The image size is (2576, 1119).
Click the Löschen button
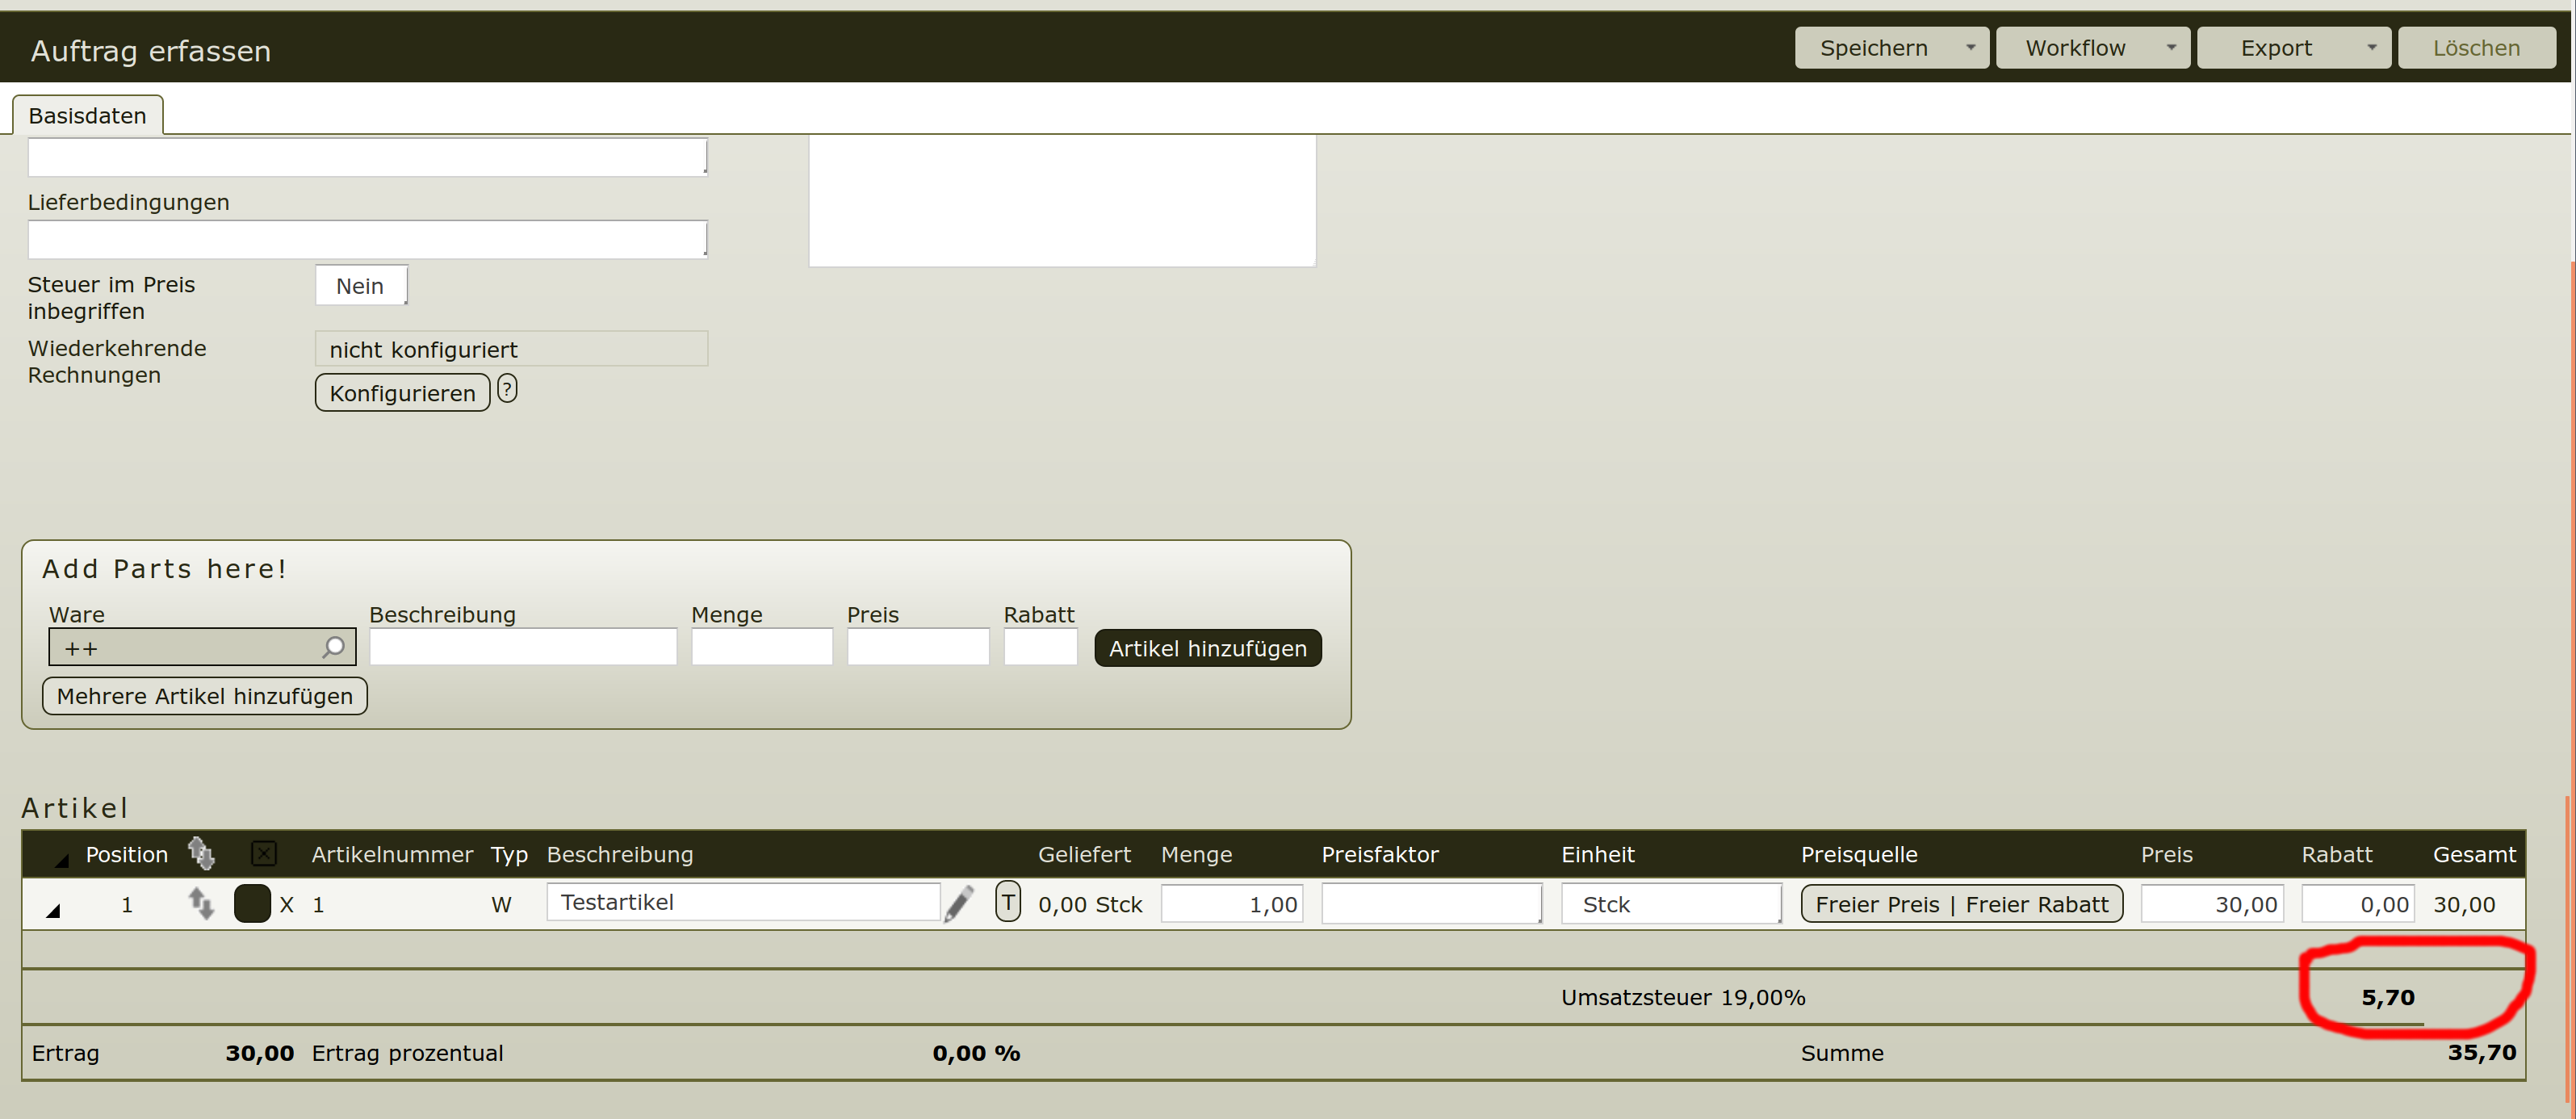[x=2476, y=48]
